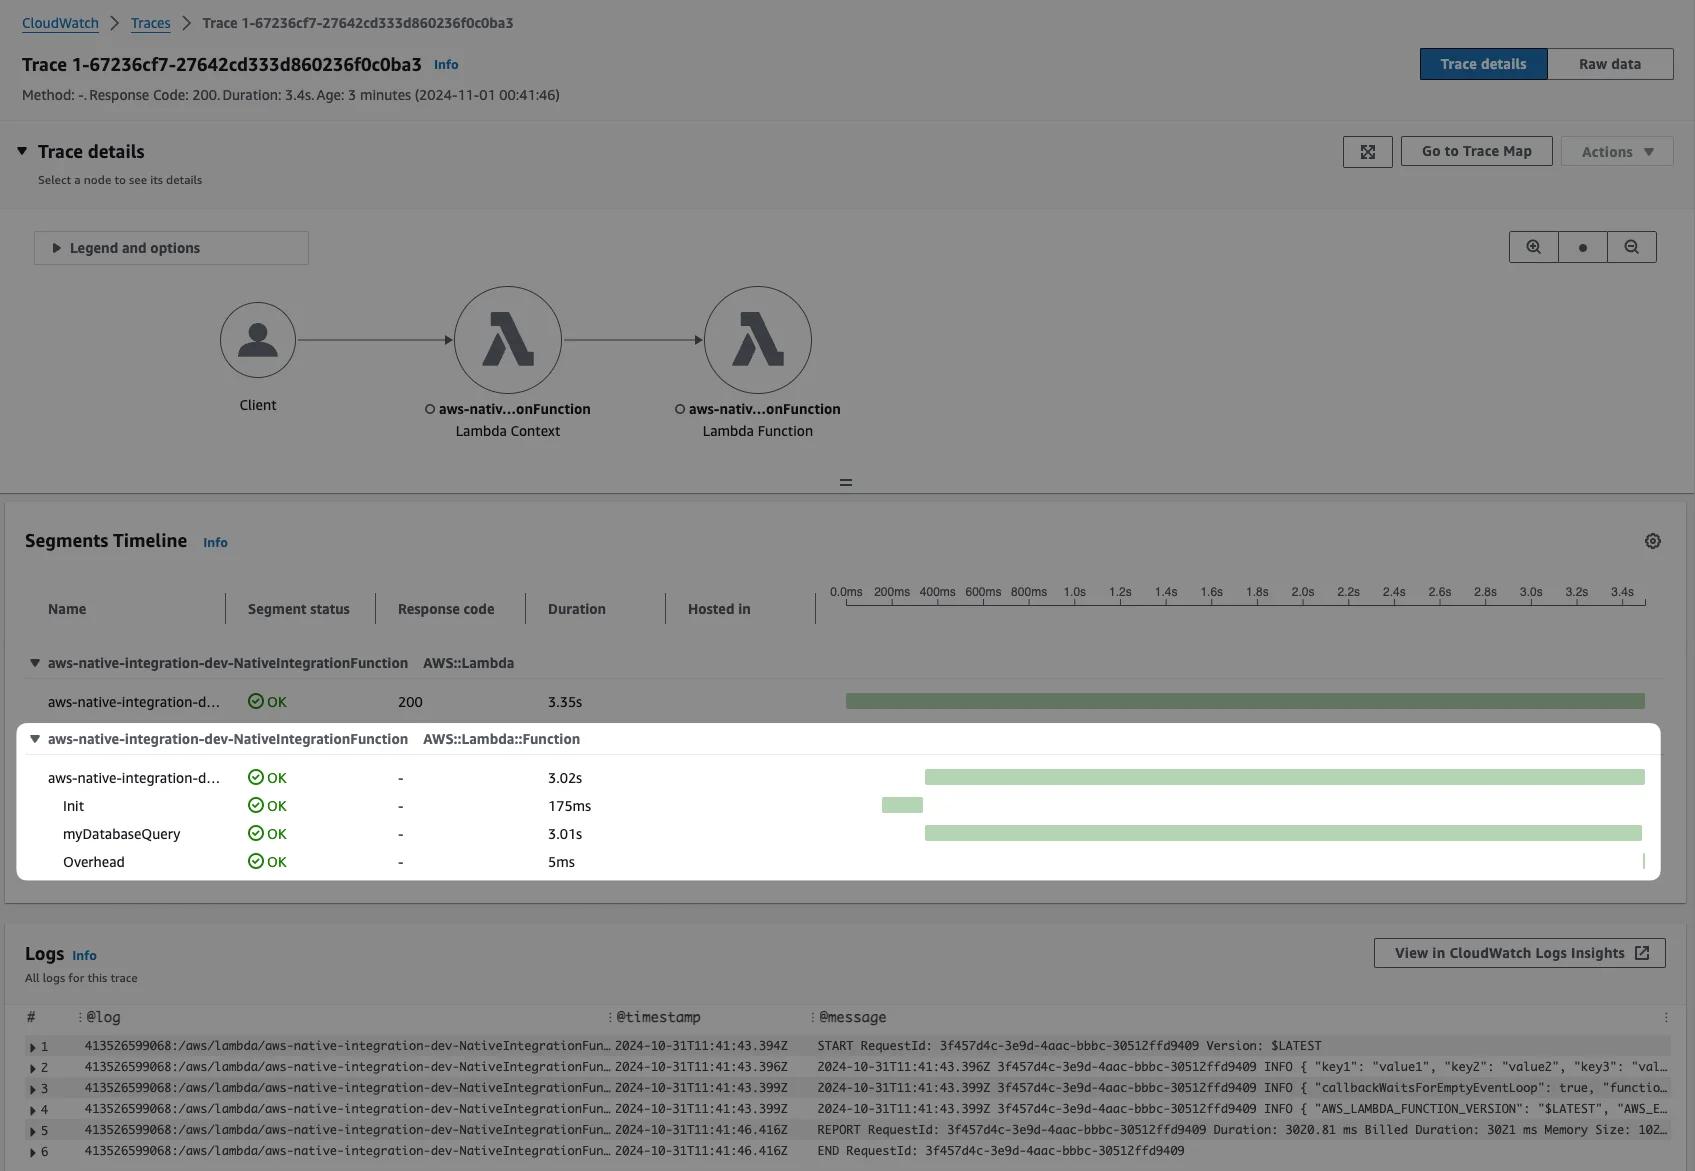Select the Lambda Context node icon

pos(508,340)
